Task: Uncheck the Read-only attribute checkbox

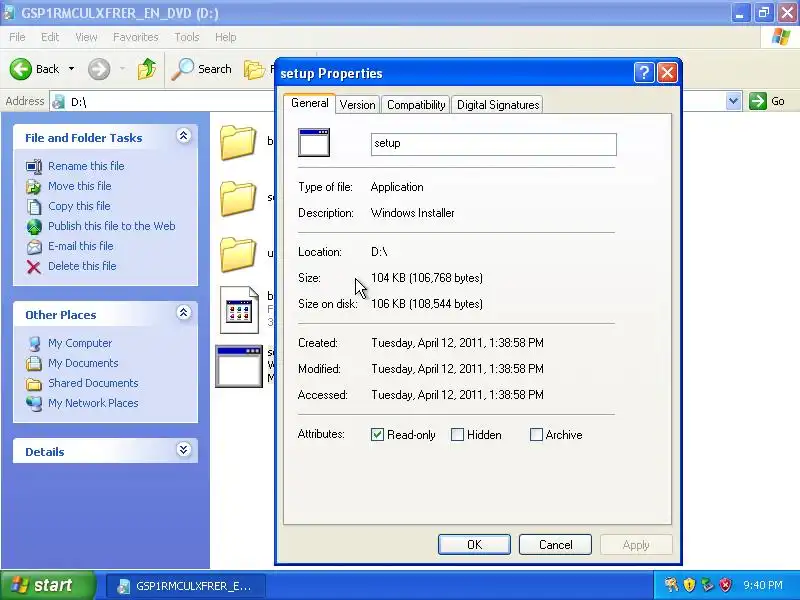Action: pyautogui.click(x=377, y=435)
